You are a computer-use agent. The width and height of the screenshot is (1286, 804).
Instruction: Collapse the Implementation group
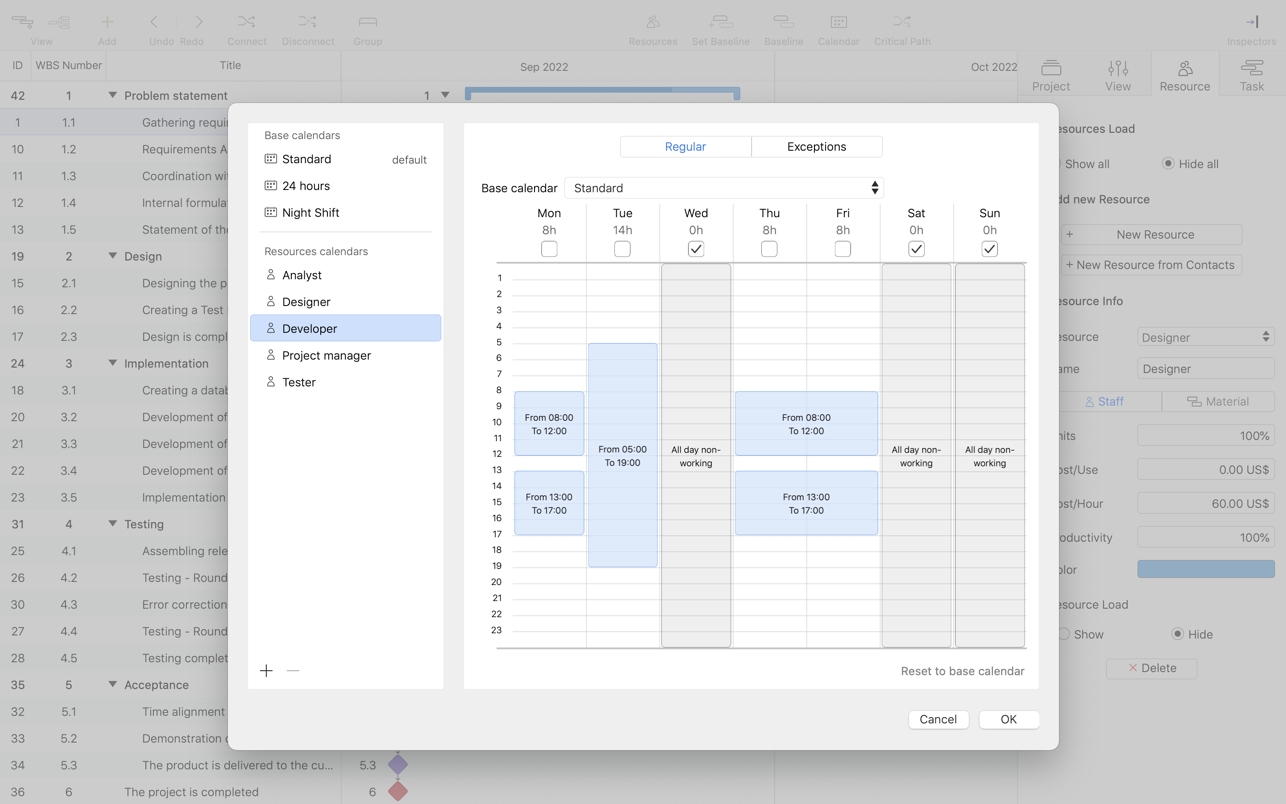click(x=113, y=363)
